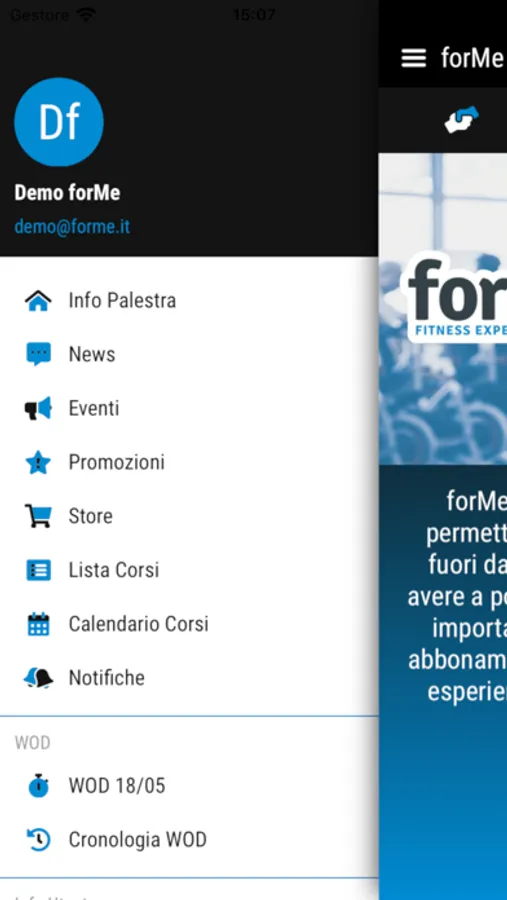
Task: Select the Lista Corsi menu item
Action: pyautogui.click(x=189, y=570)
